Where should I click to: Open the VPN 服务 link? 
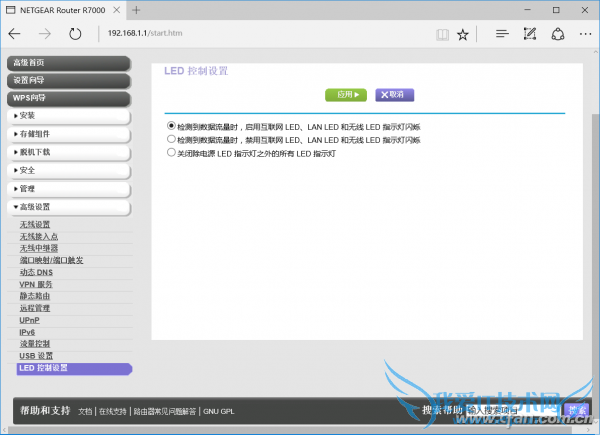(36, 285)
